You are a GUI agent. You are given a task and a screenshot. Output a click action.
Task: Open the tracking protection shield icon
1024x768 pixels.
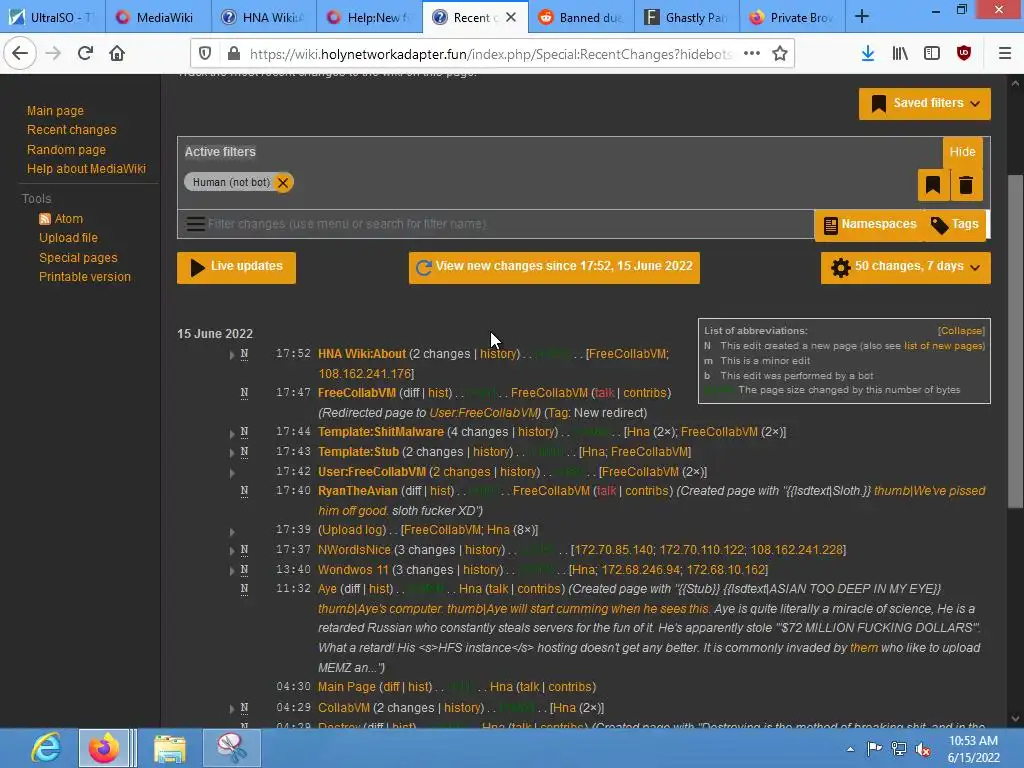205,54
